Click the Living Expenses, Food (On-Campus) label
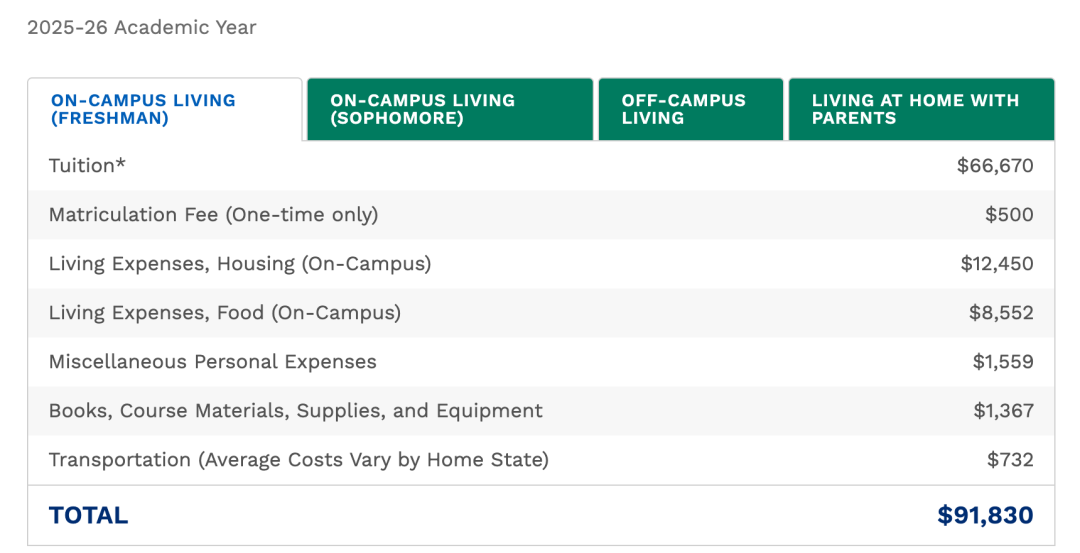 coord(225,313)
